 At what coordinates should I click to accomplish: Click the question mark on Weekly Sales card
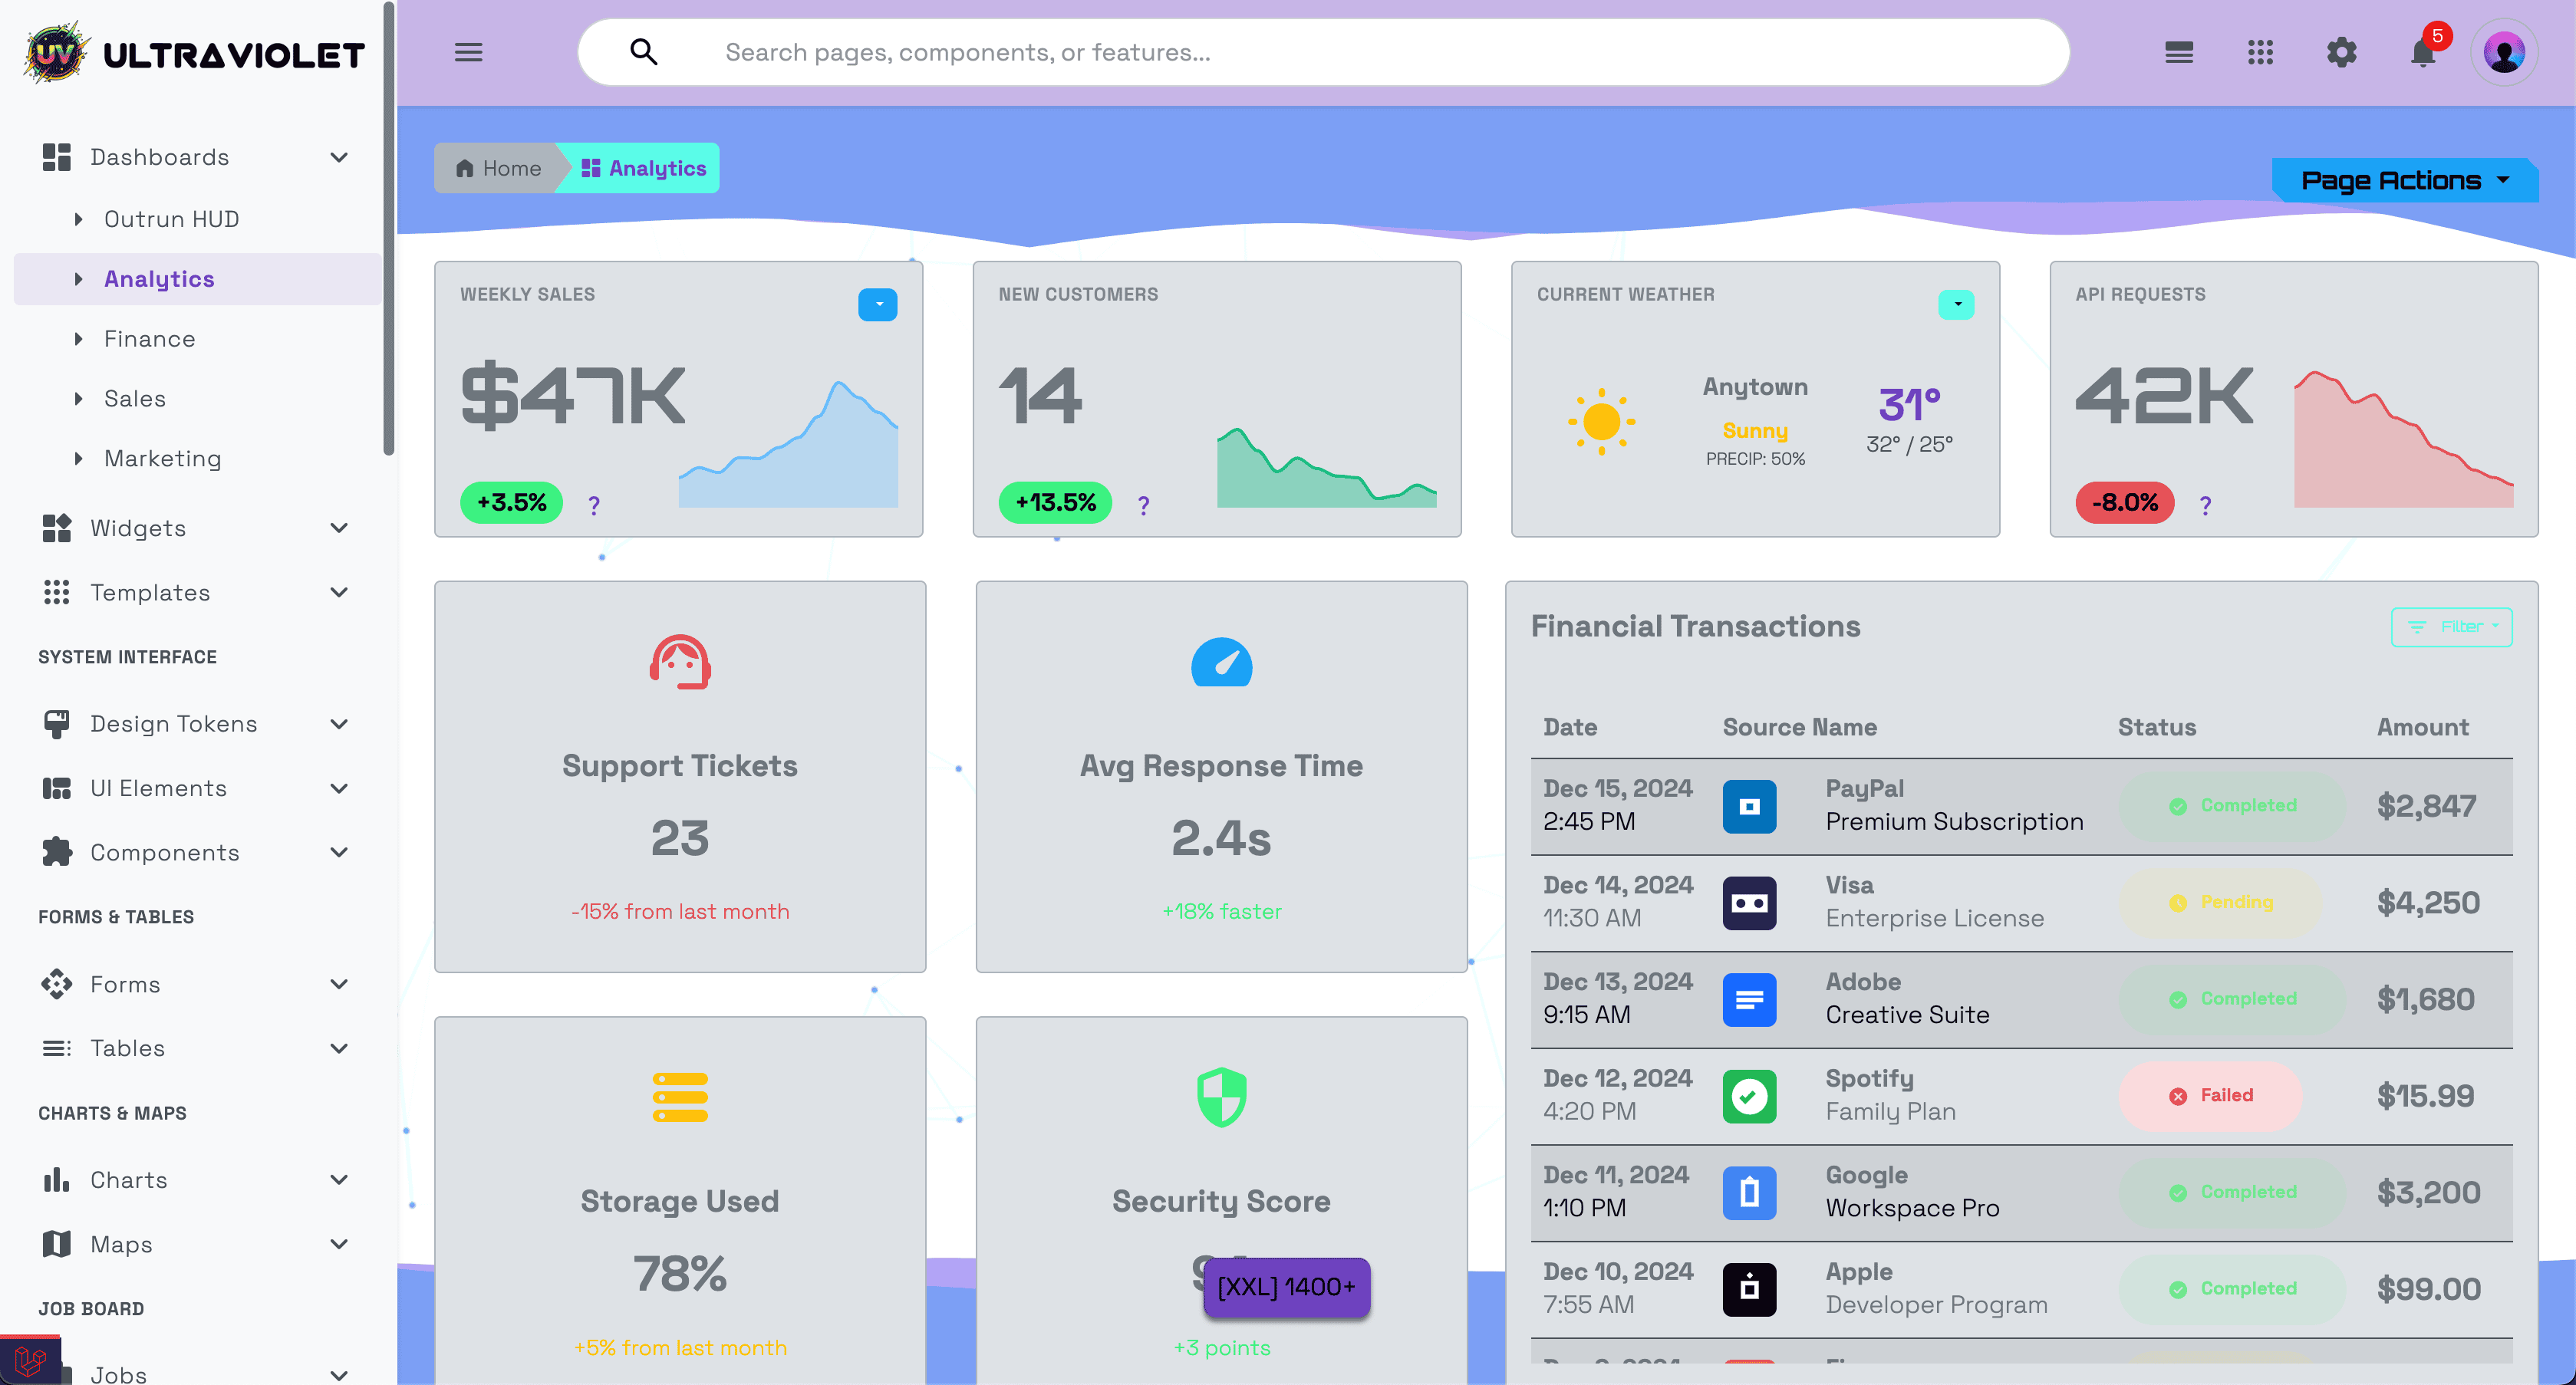(x=594, y=505)
